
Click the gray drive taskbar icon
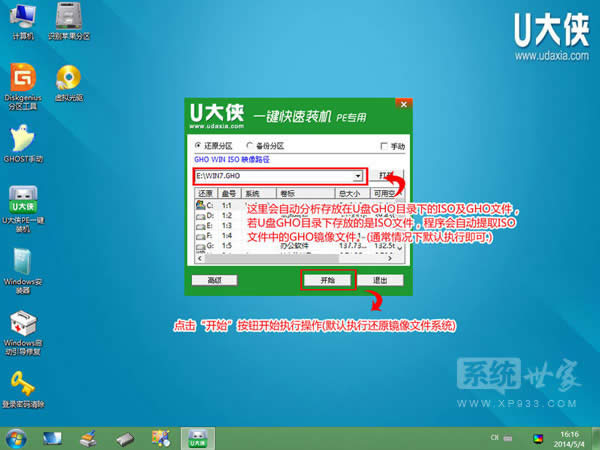[x=125, y=439]
